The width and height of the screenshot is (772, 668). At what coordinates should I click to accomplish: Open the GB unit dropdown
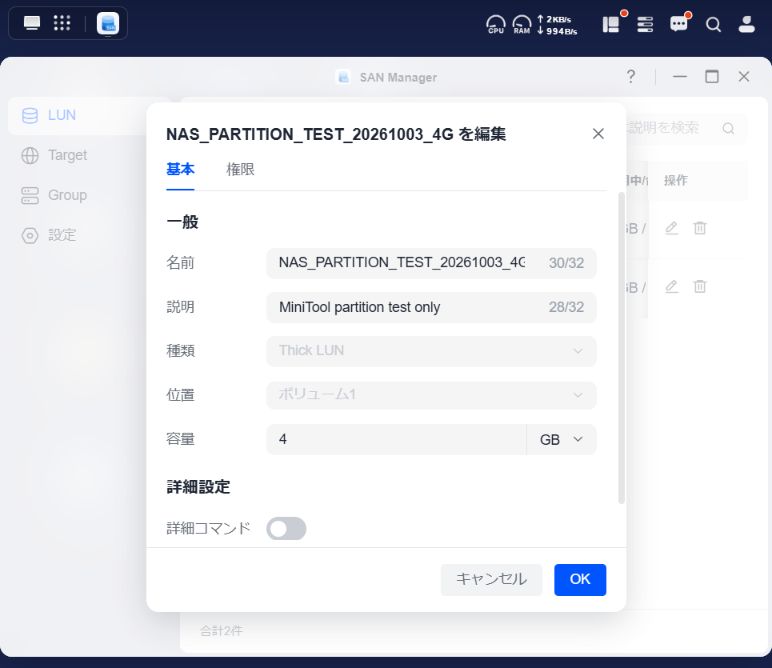point(561,439)
